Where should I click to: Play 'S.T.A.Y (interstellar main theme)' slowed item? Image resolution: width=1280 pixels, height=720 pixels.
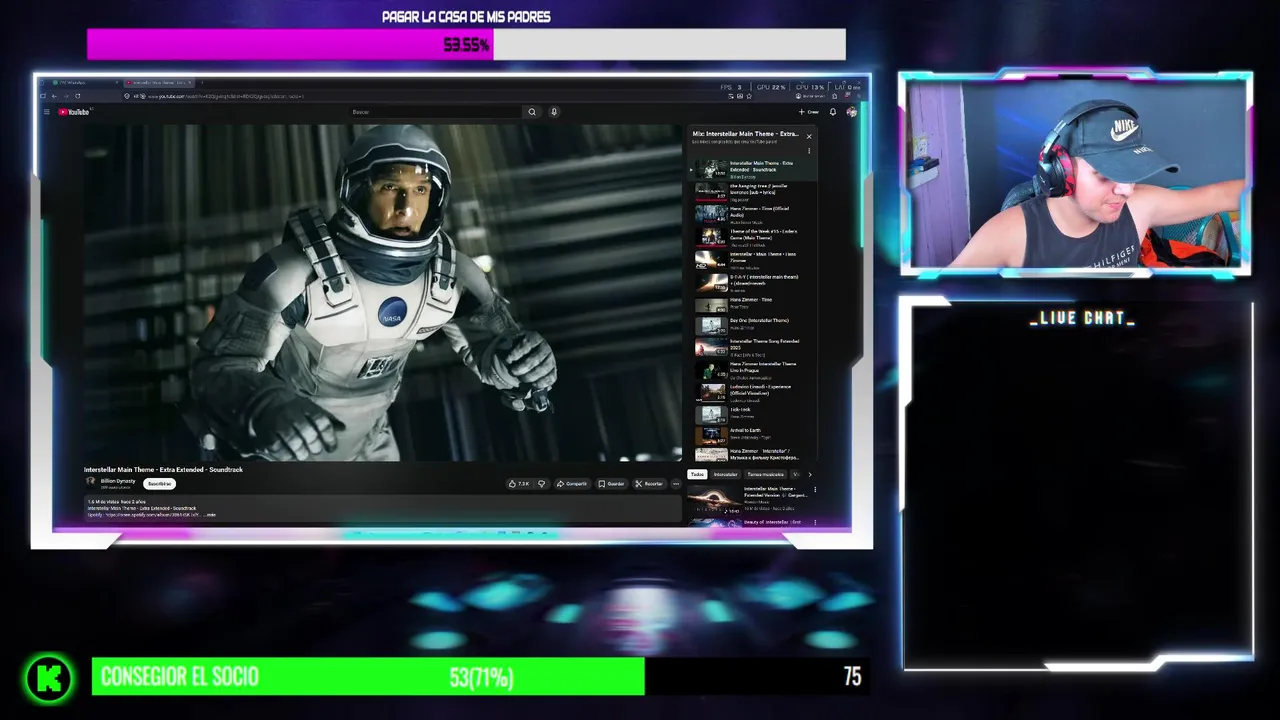tap(754, 283)
